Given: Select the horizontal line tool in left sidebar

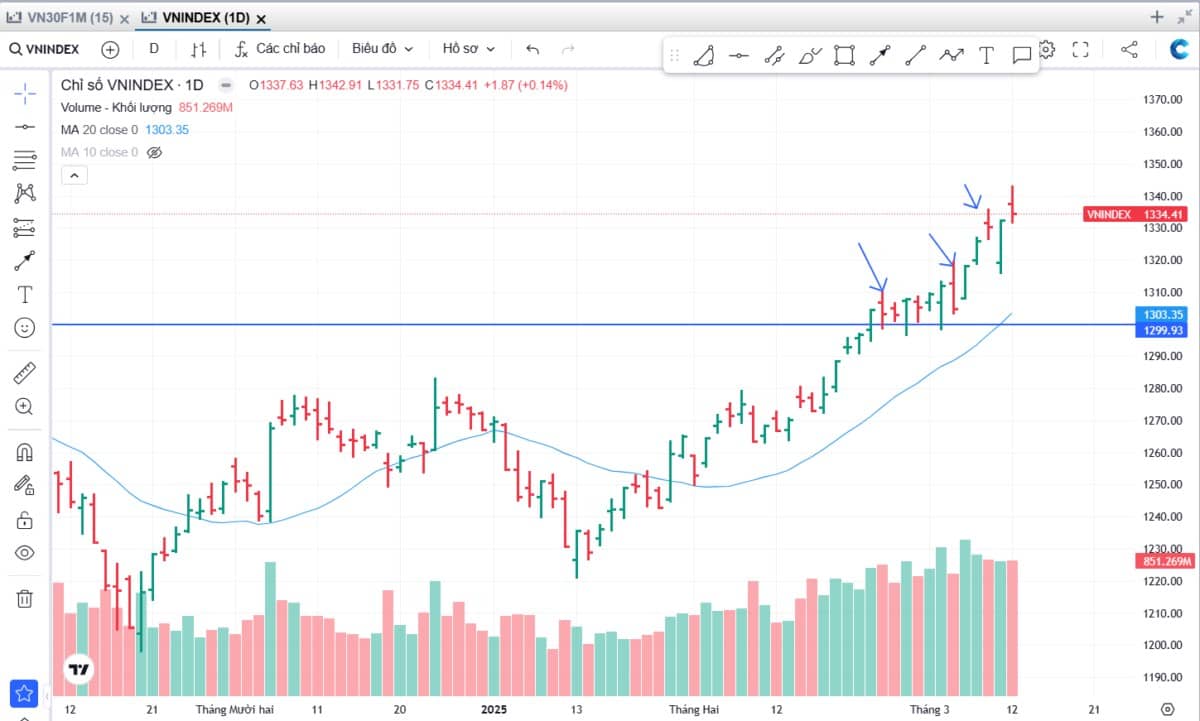Looking at the screenshot, I should 25,127.
